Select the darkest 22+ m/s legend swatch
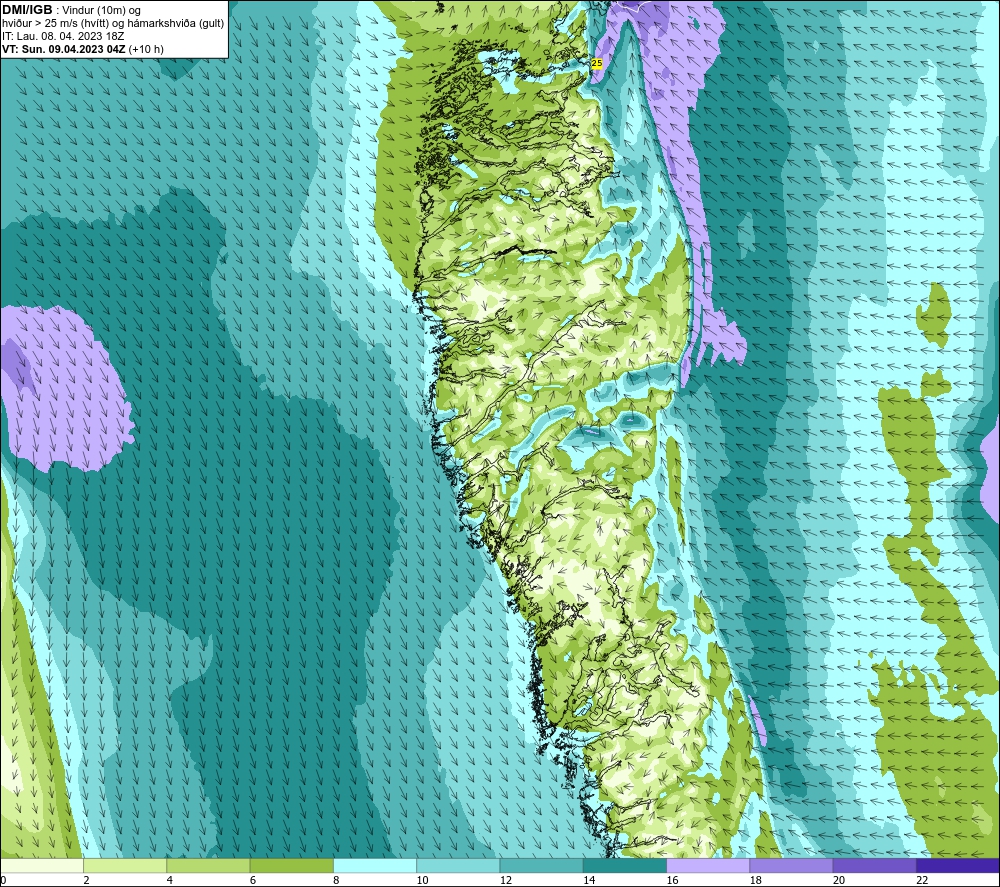The height and width of the screenshot is (887, 1000). click(x=958, y=866)
